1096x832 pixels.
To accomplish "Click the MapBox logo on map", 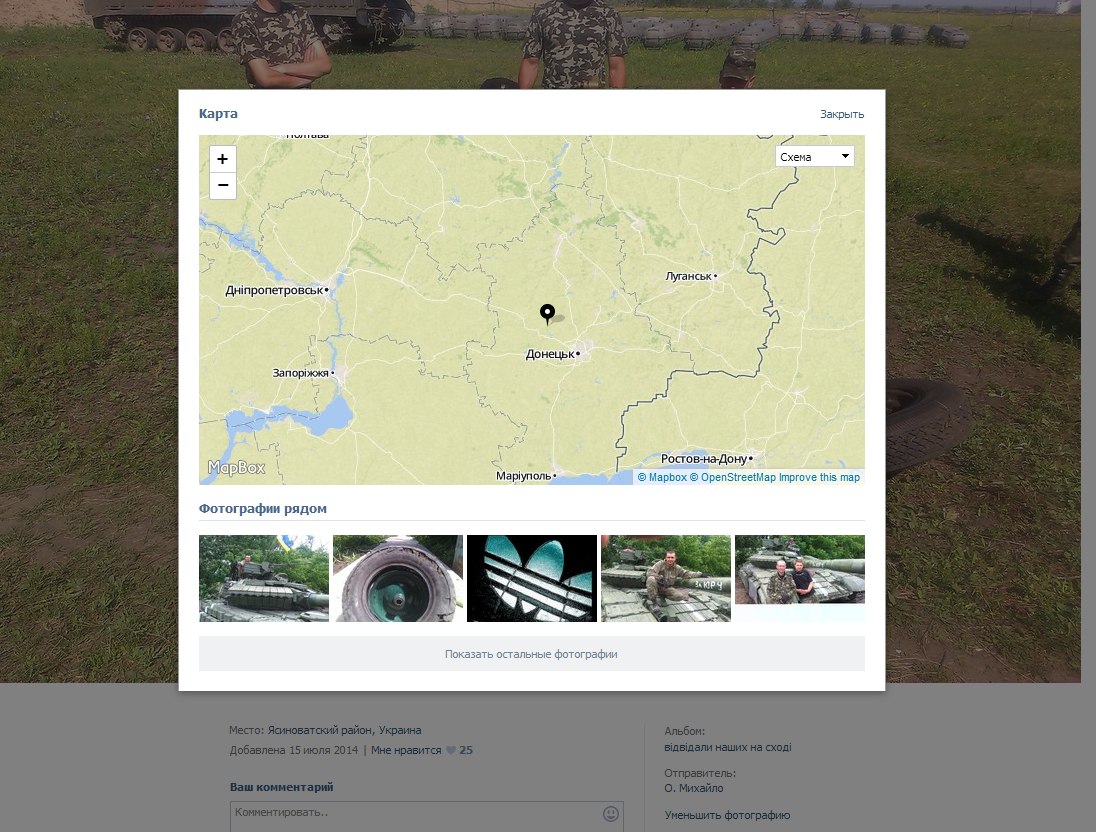I will point(237,468).
